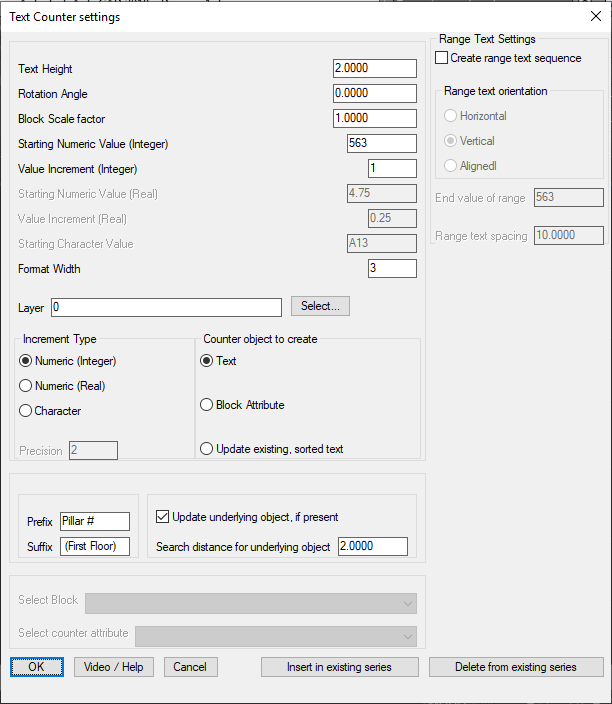Select Numeric (Real) increment type

(x=27, y=386)
